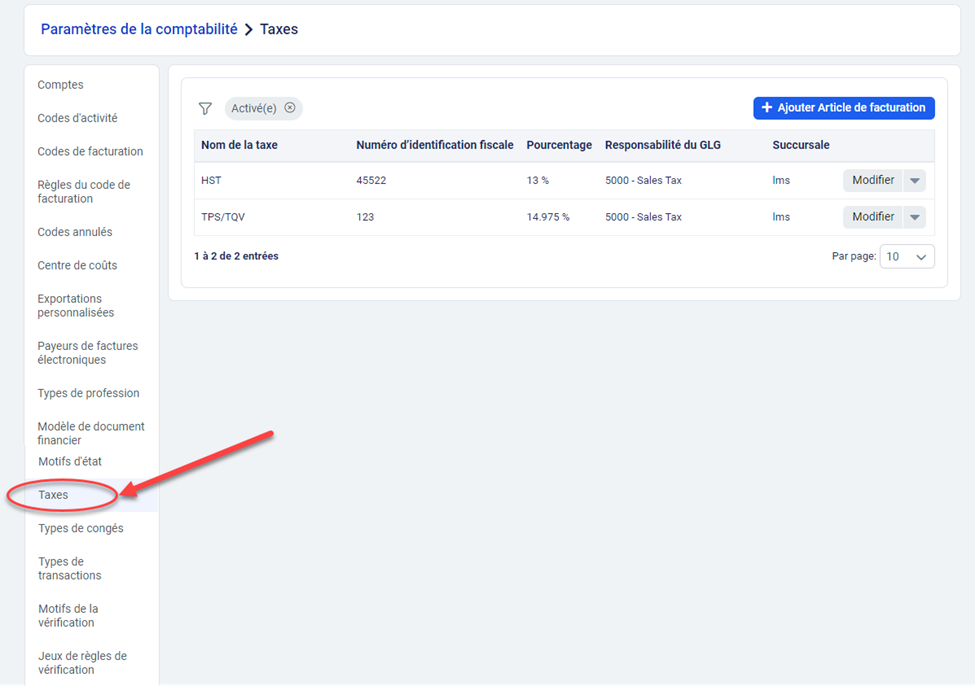The height and width of the screenshot is (686, 975).
Task: Select Payeurs de factures électroniques
Action: pyautogui.click(x=88, y=353)
